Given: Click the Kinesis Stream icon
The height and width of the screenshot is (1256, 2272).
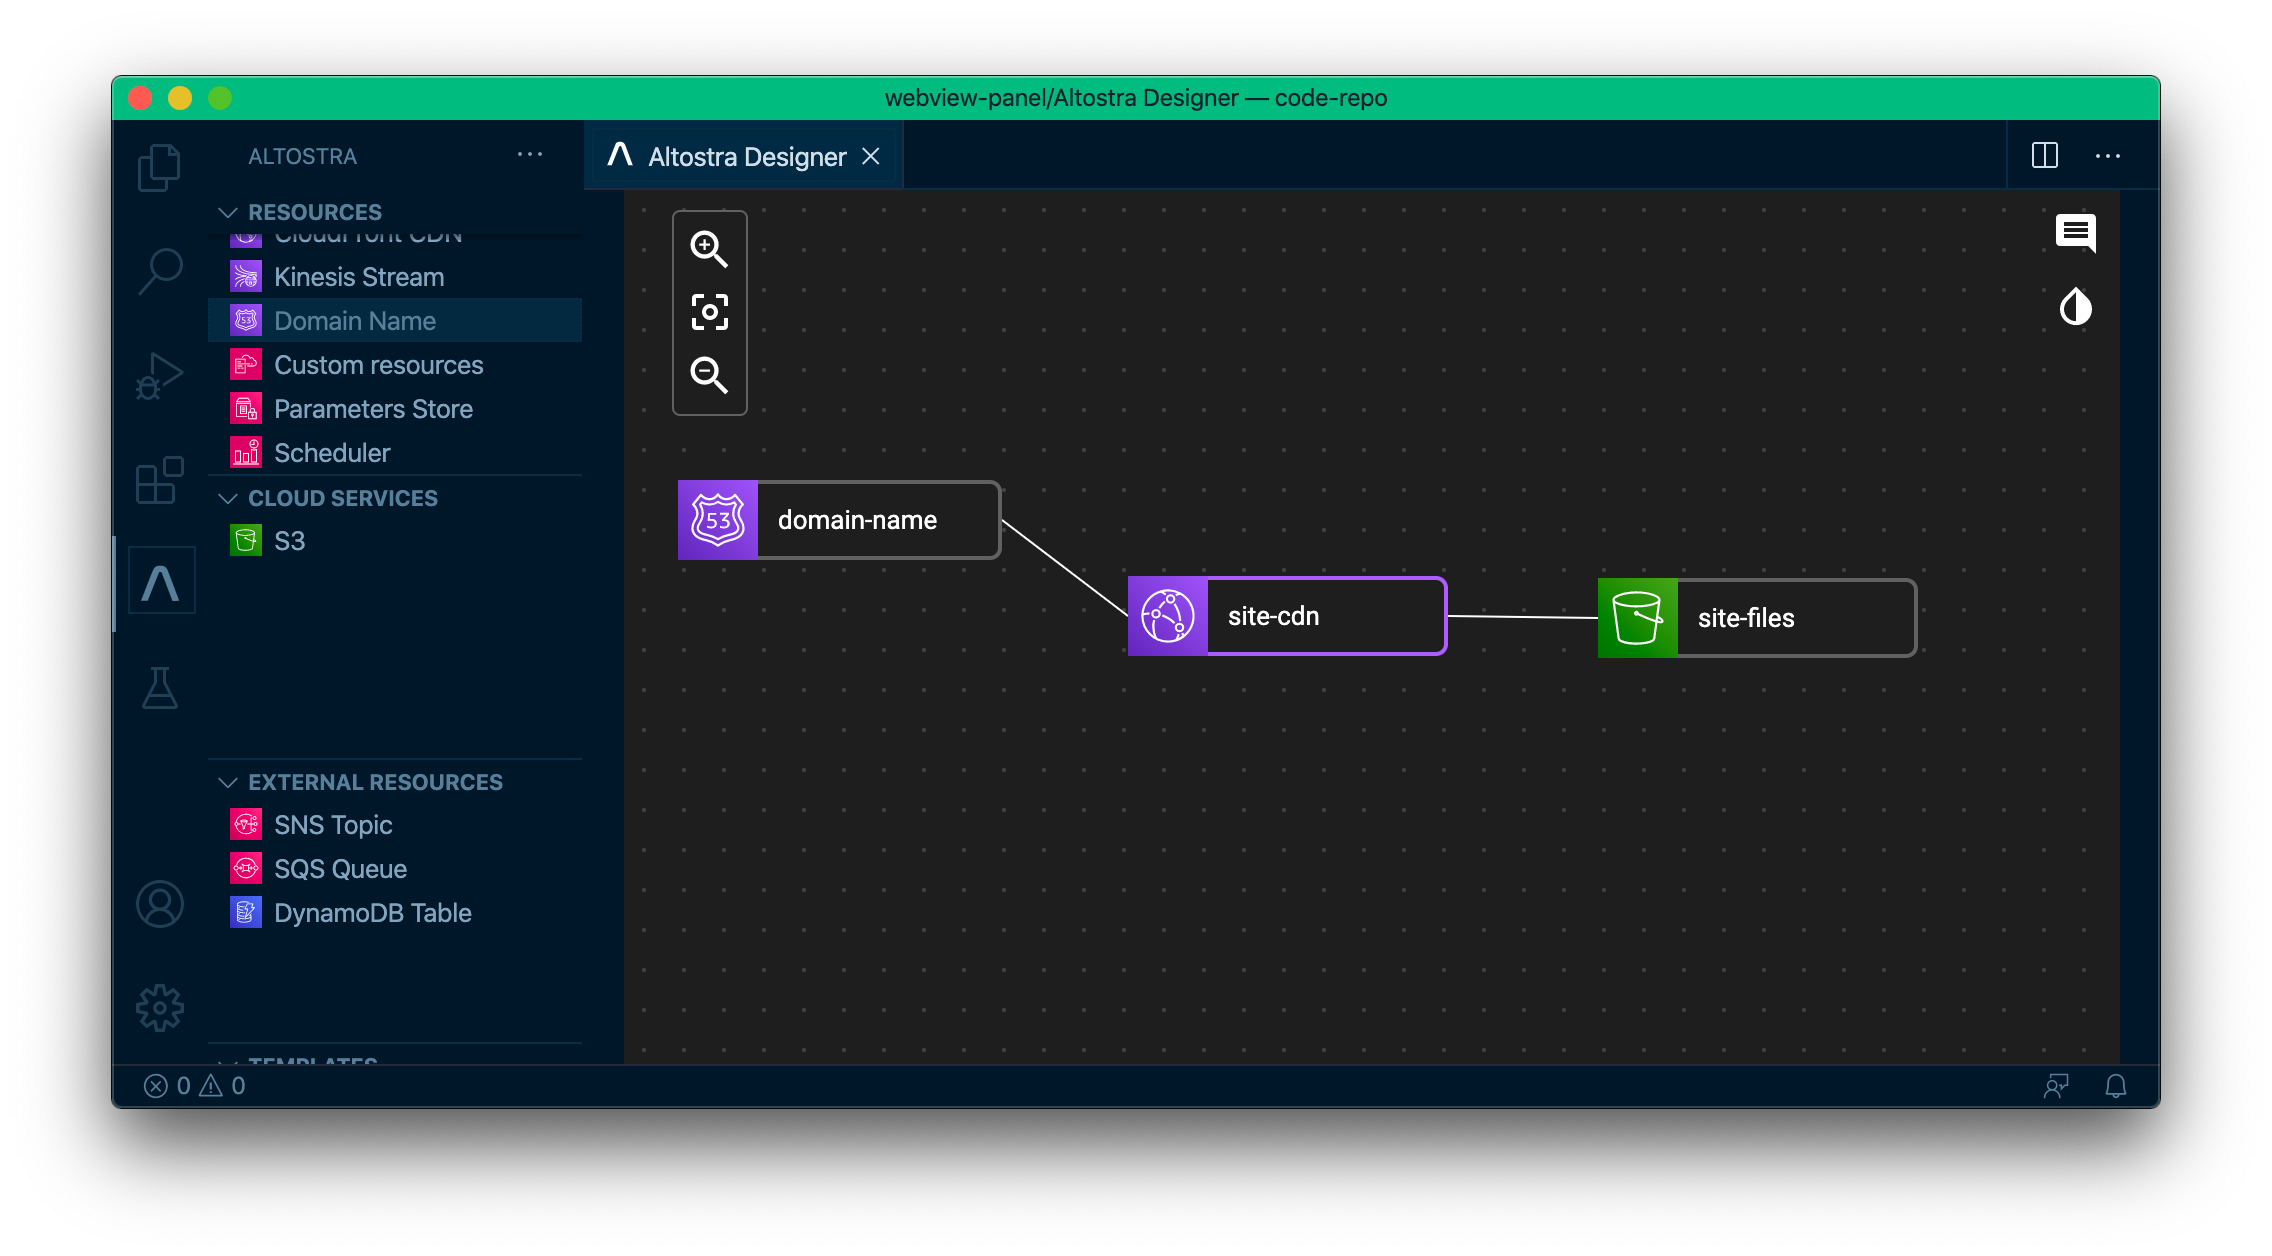Looking at the screenshot, I should click(246, 276).
